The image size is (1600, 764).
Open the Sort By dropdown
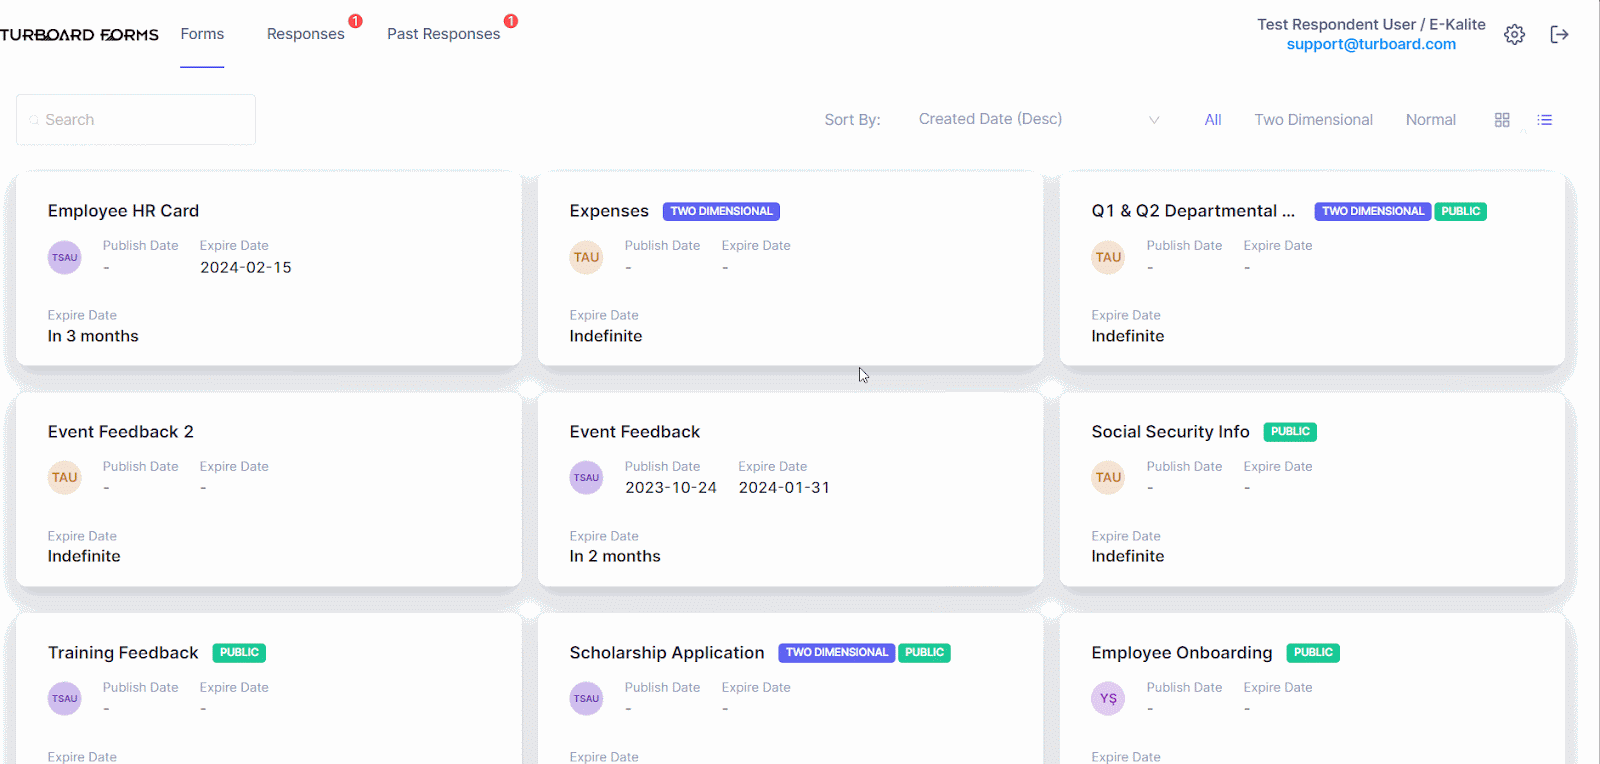point(1038,119)
